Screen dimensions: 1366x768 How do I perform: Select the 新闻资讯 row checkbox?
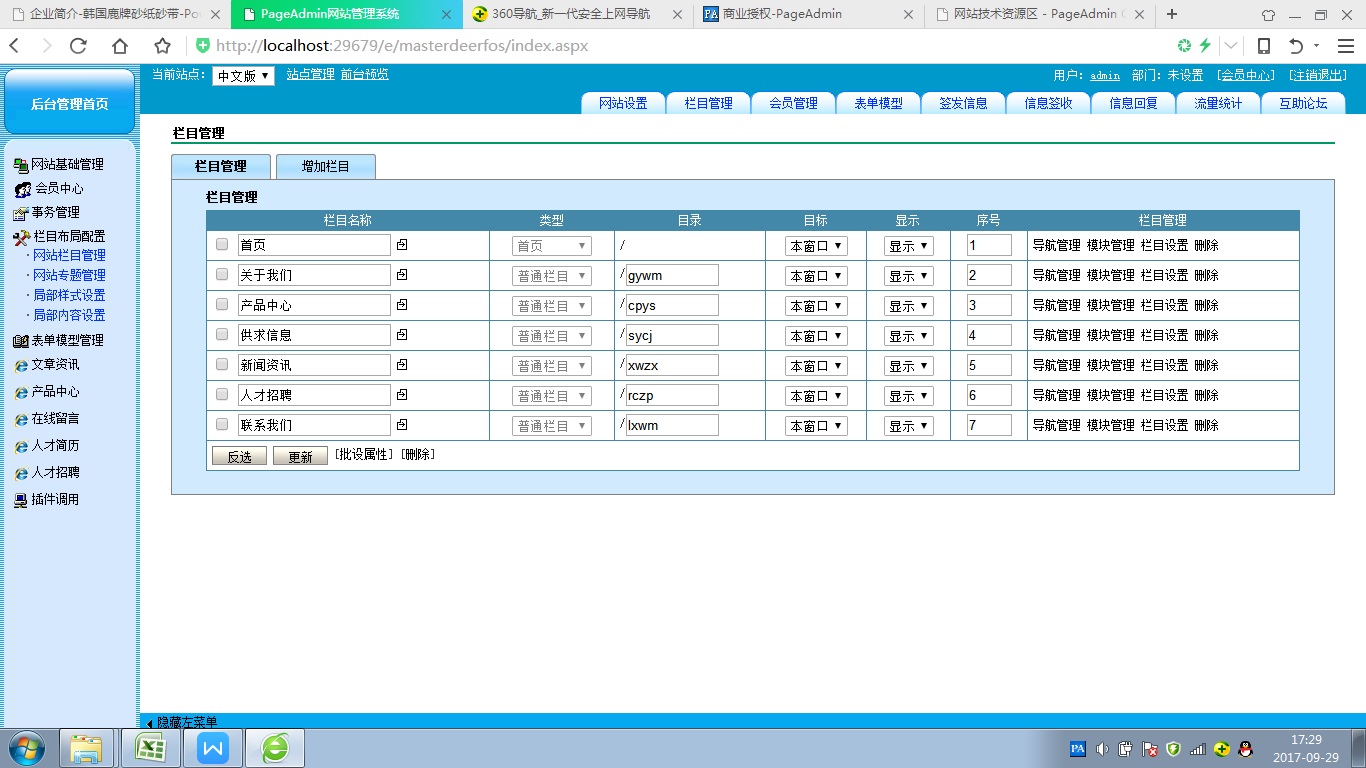222,365
